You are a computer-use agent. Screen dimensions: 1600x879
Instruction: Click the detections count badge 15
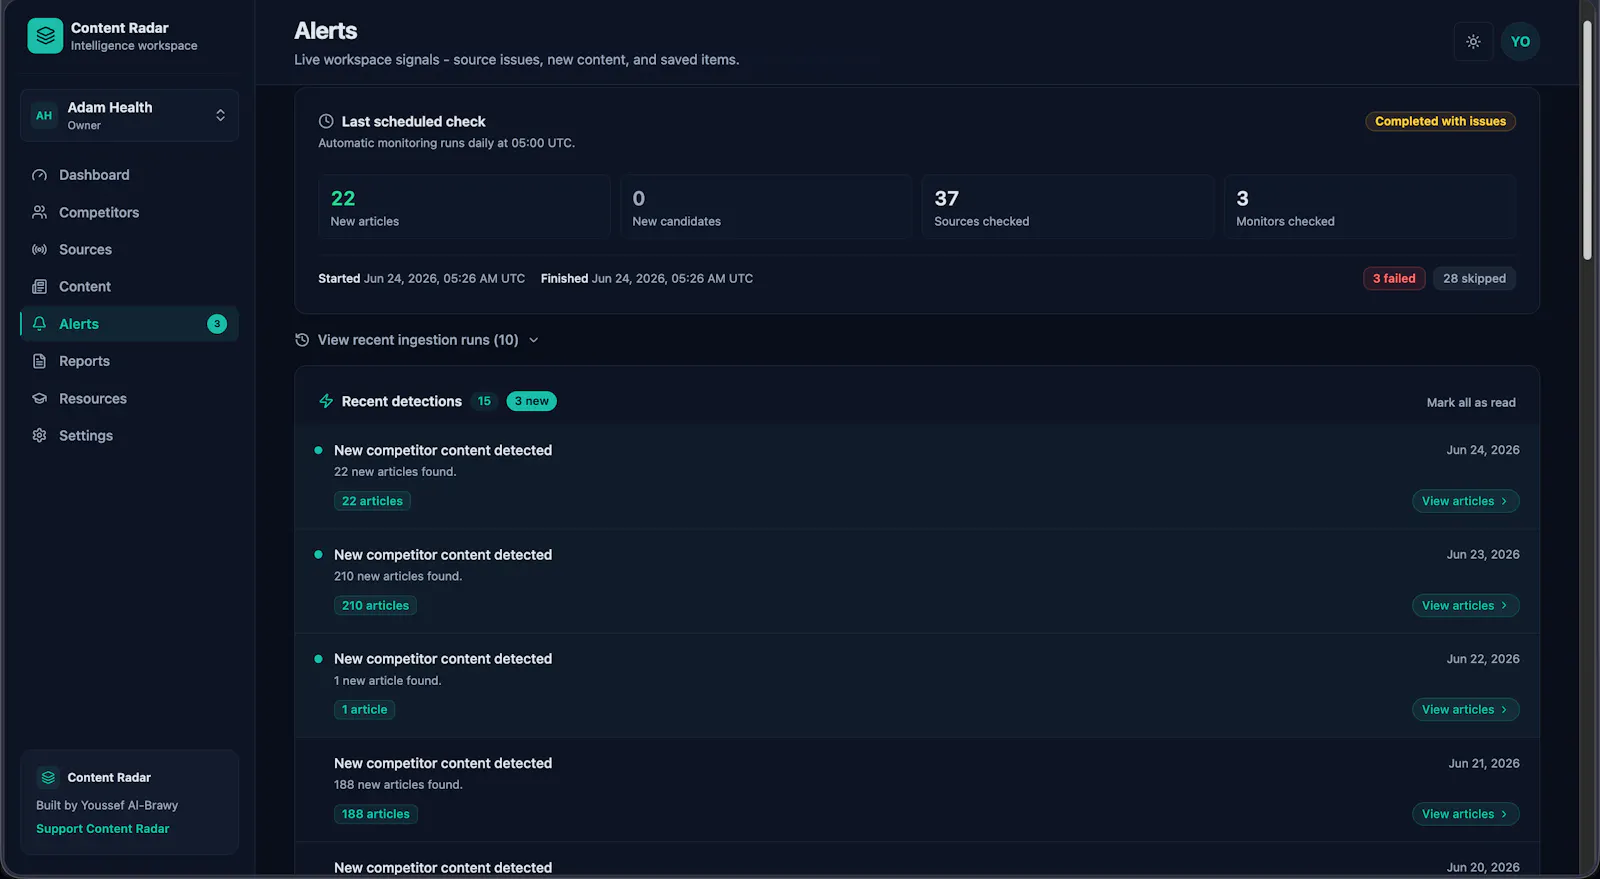[484, 401]
